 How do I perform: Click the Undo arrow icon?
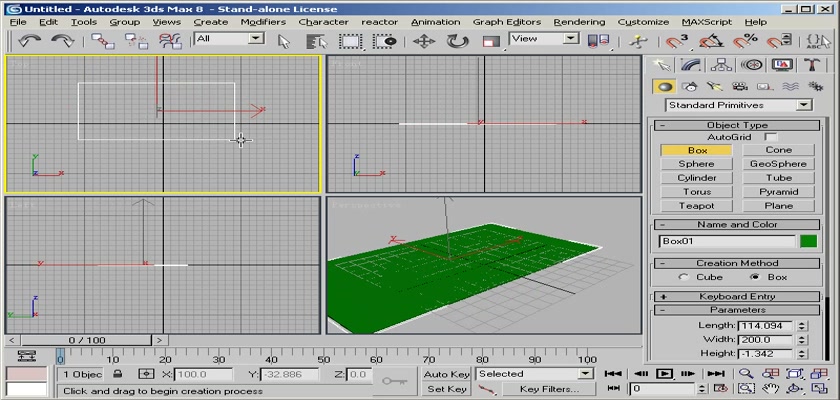pos(29,41)
